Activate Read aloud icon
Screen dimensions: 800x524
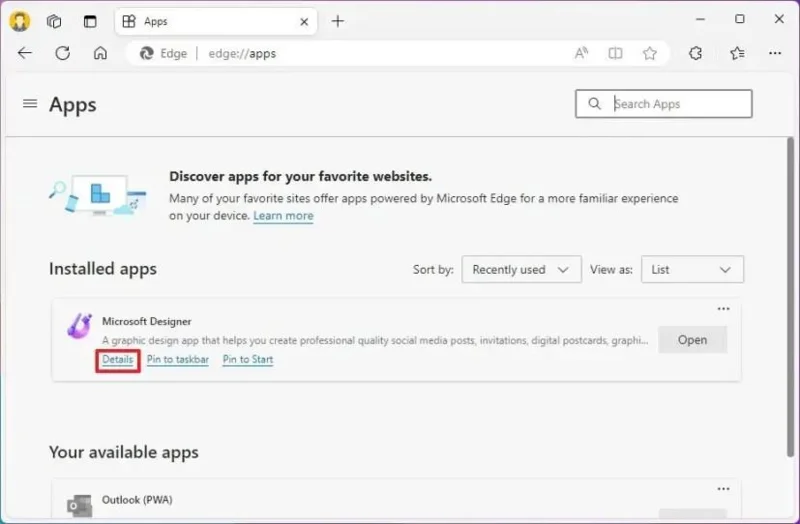pos(581,53)
